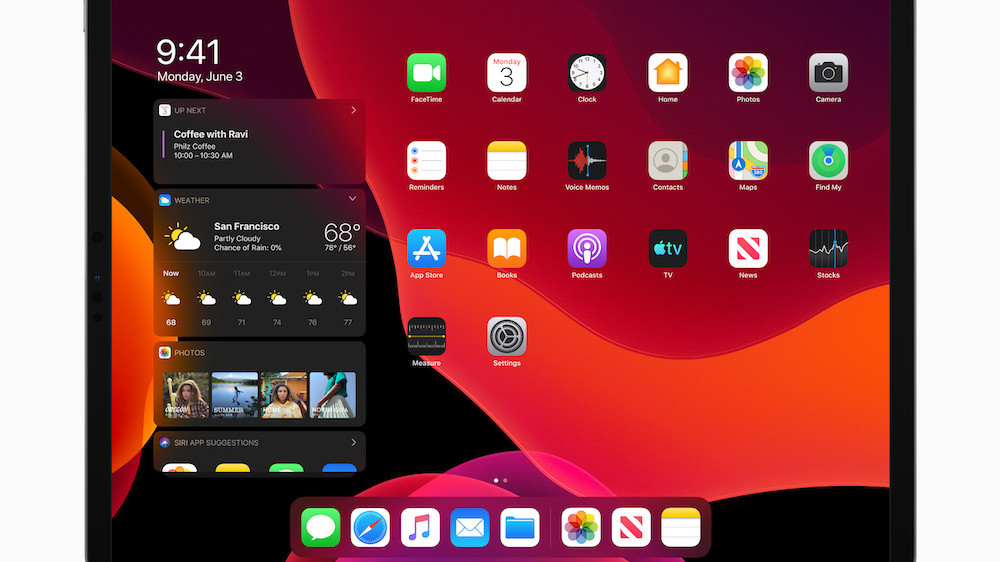Tap the Coffee with Ravi event
Image resolution: width=1000 pixels, height=562 pixels.
click(x=210, y=144)
